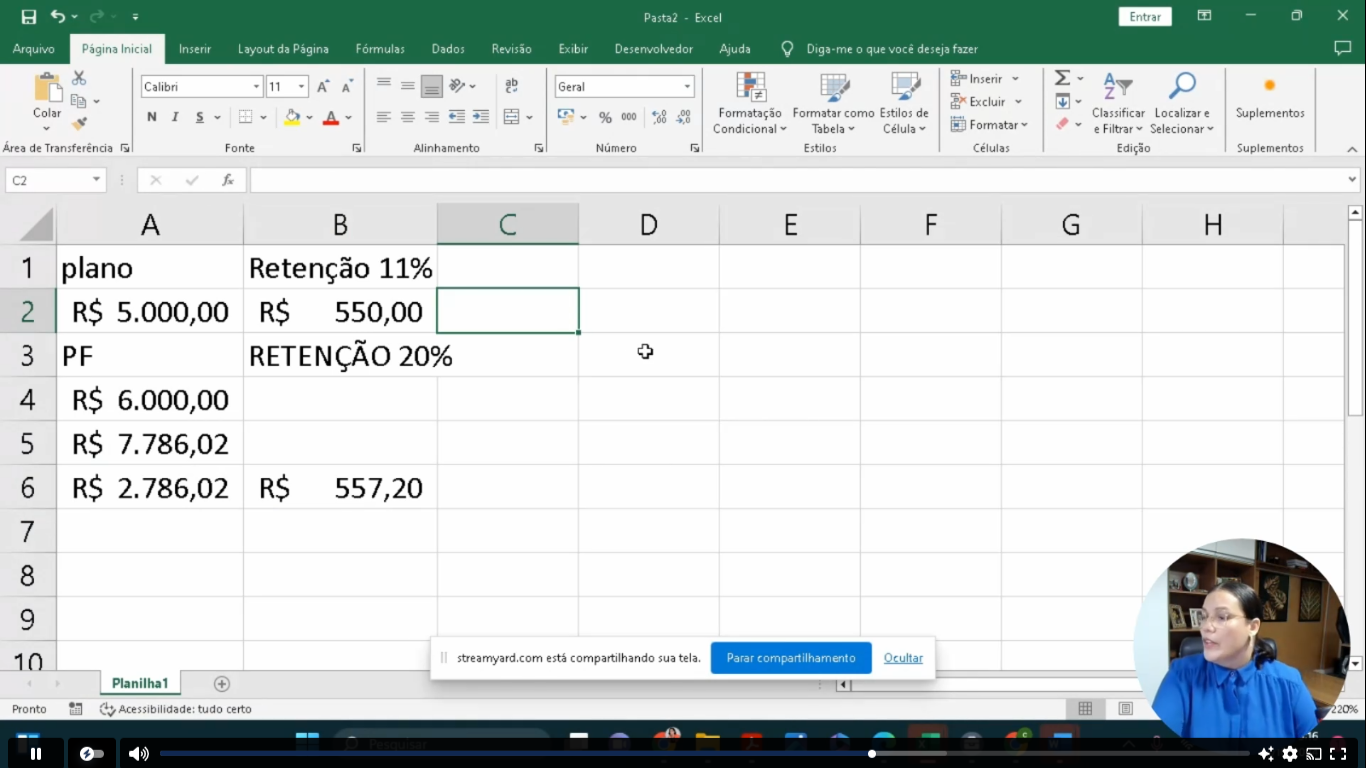Click the Format Painter brush icon
This screenshot has width=1366, height=768.
click(79, 123)
